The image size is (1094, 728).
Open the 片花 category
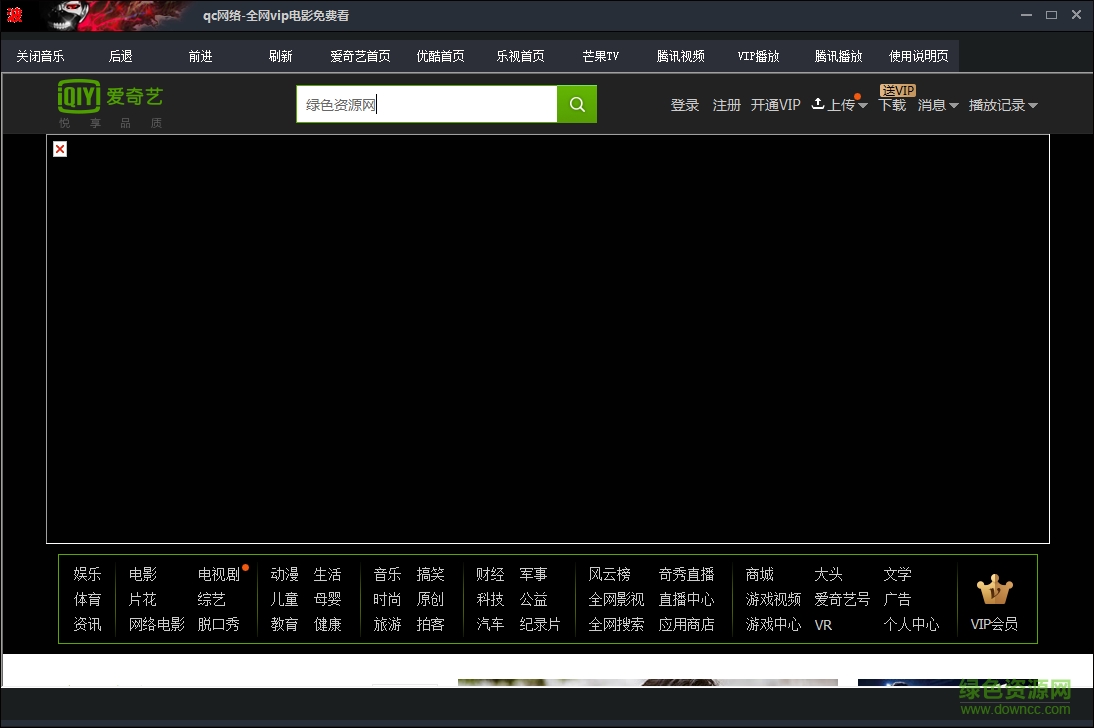click(143, 599)
